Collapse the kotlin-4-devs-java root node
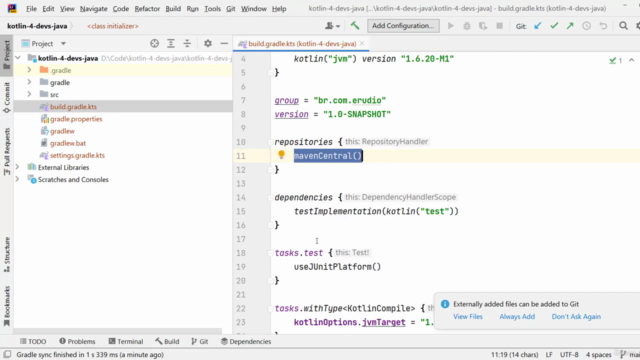 tap(18, 58)
